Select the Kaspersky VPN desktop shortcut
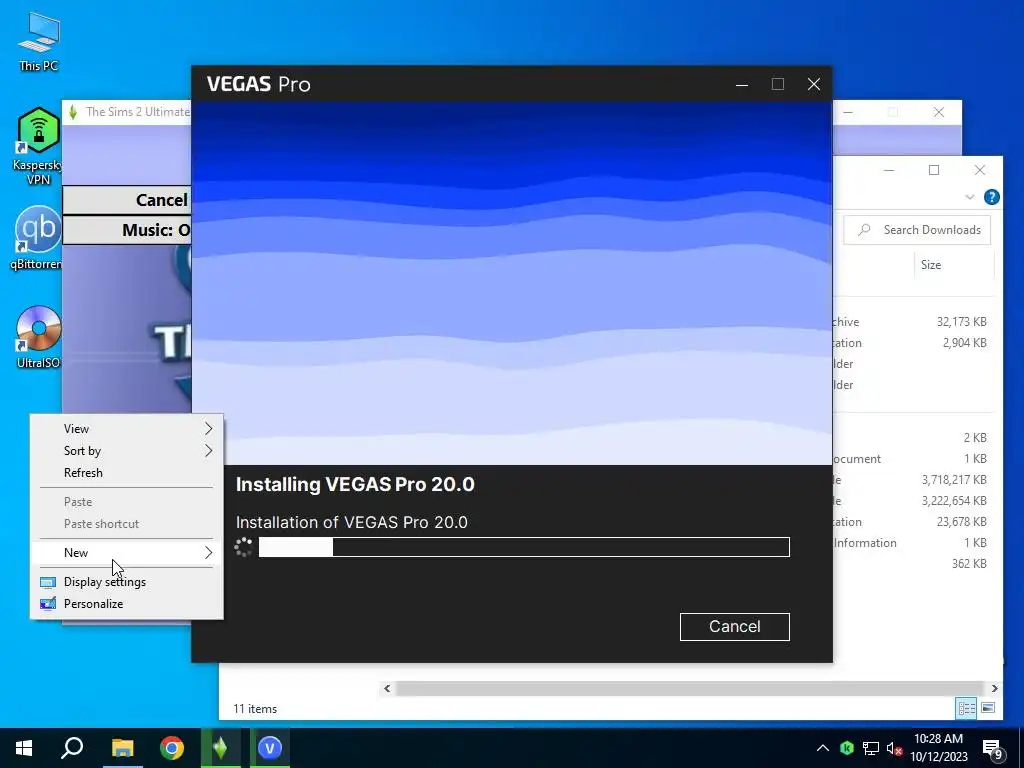This screenshot has height=768, width=1024. point(39,146)
